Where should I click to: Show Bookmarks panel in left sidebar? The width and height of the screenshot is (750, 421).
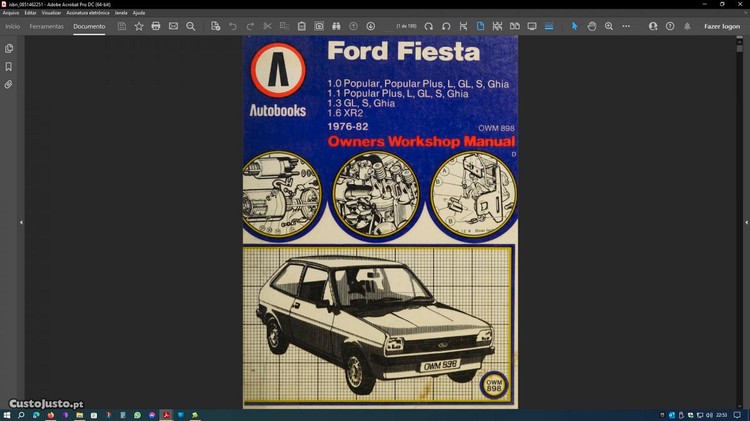[x=9, y=66]
